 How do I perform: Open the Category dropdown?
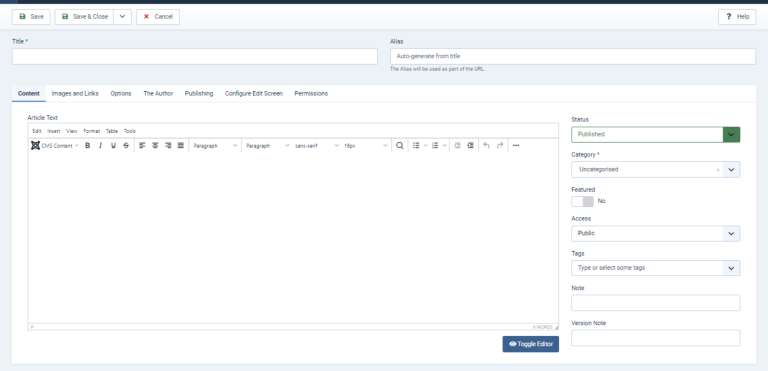click(x=655, y=170)
